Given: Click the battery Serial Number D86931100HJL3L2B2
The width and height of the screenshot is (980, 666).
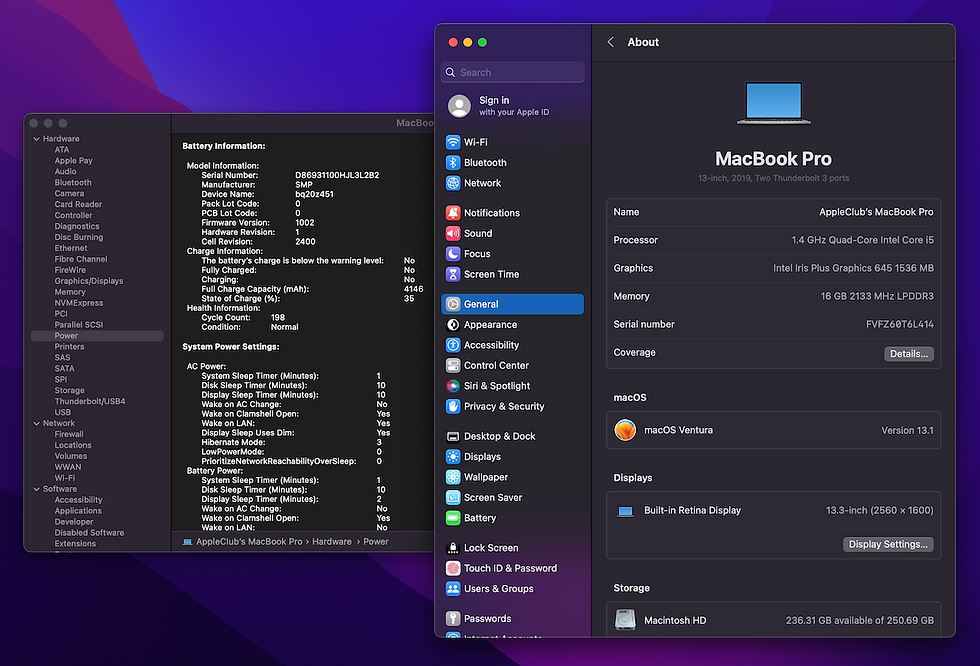Looking at the screenshot, I should tap(337, 175).
